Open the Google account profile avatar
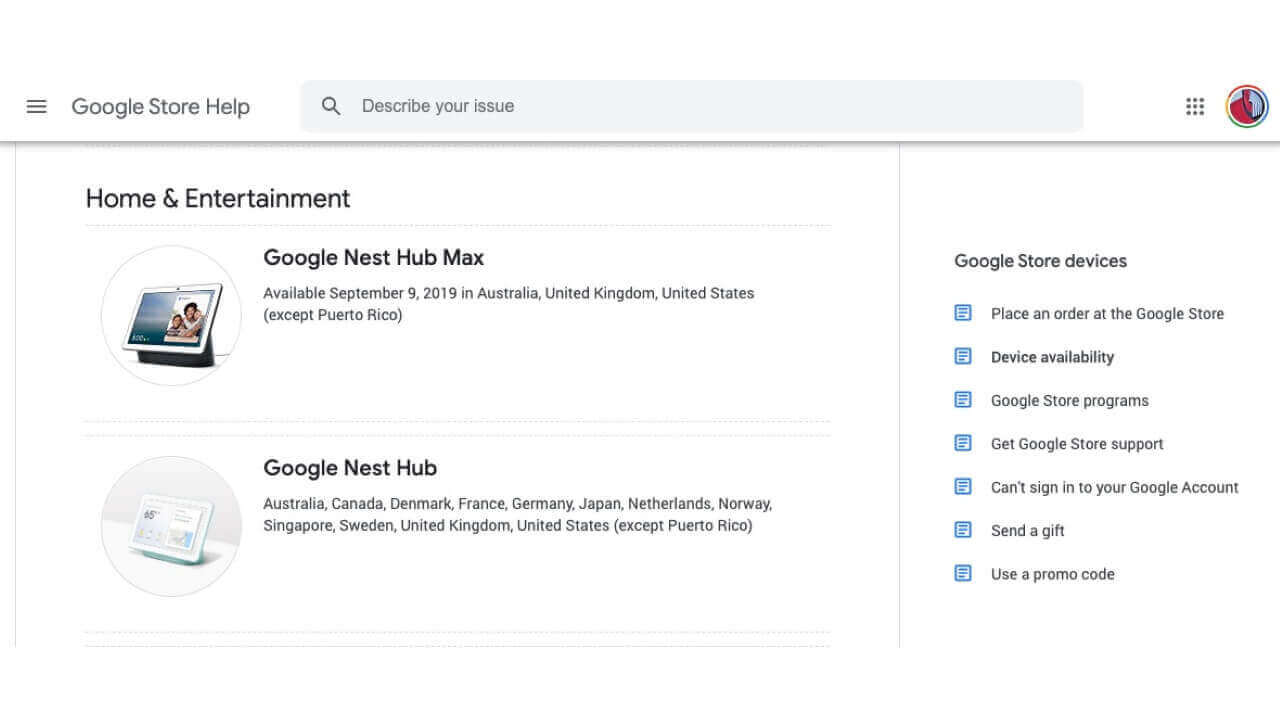 1247,106
